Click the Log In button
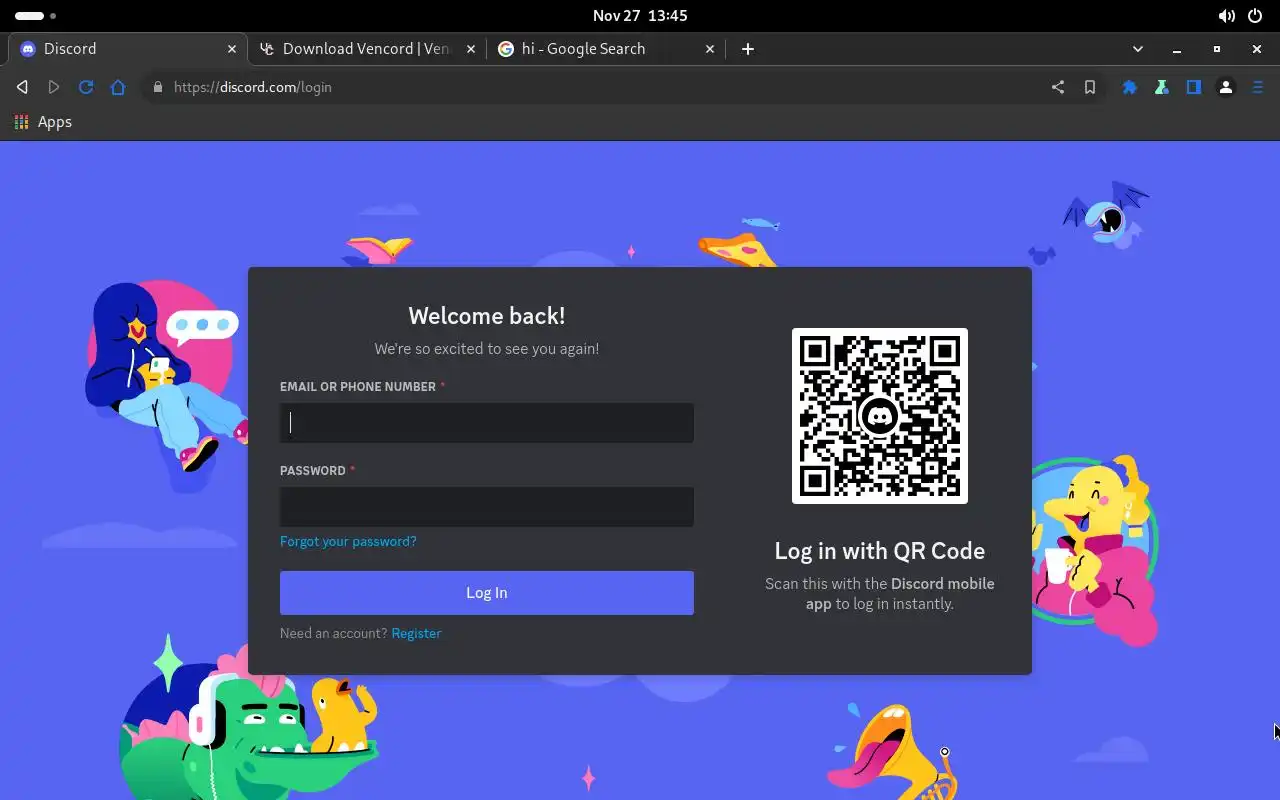The width and height of the screenshot is (1280, 800). (x=487, y=593)
